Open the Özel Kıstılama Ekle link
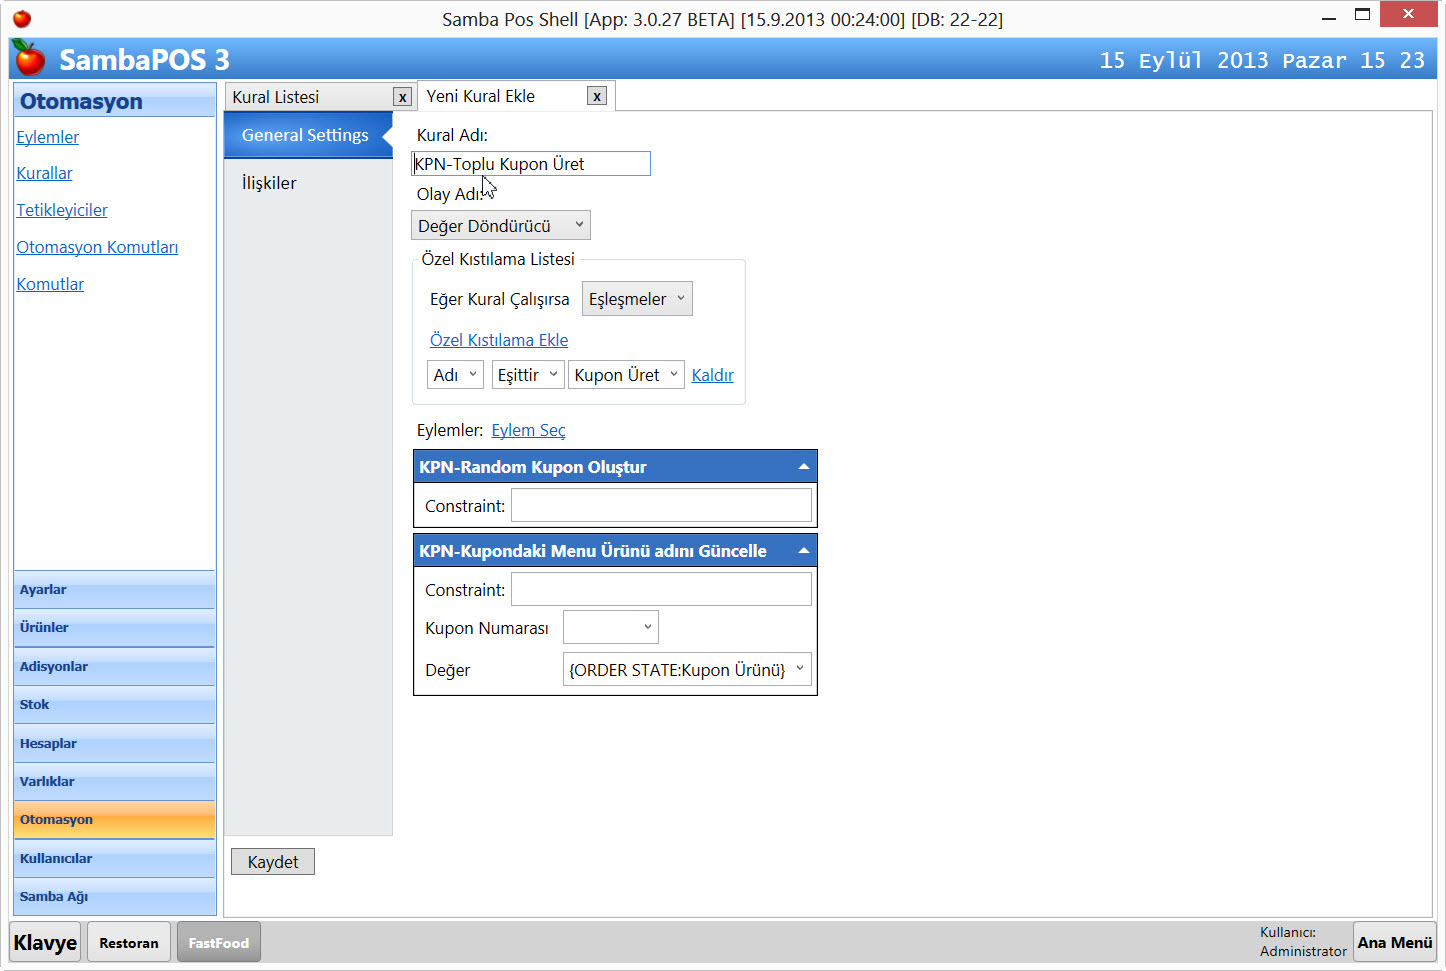The image size is (1446, 971). point(498,340)
